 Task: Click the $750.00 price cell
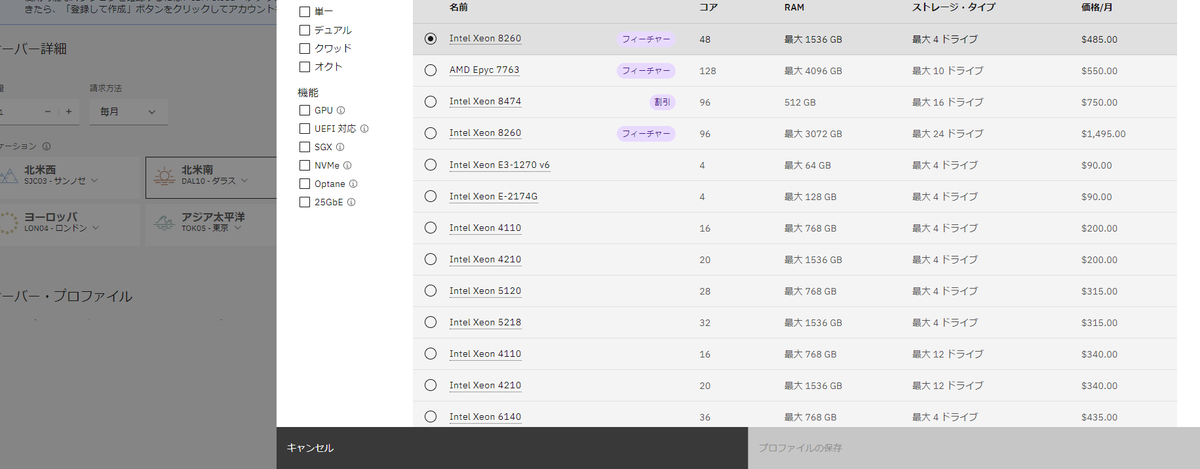[1099, 102]
